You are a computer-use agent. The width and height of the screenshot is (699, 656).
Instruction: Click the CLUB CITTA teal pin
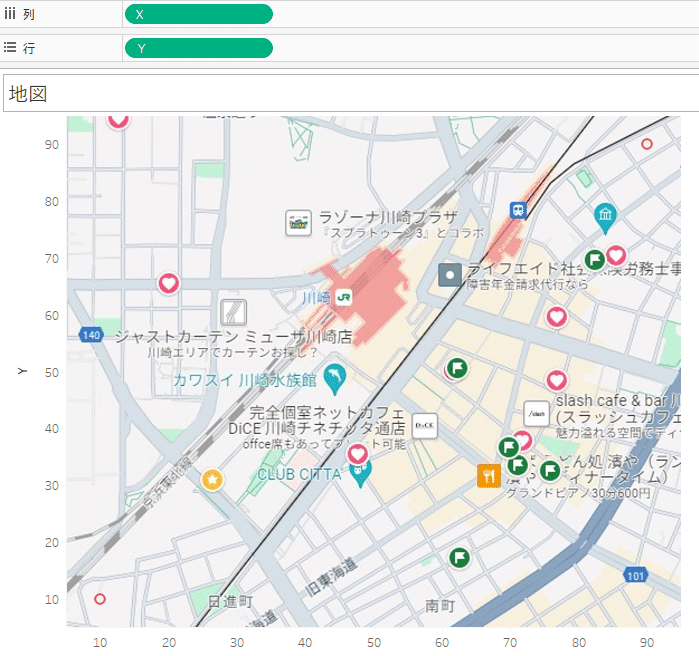360,474
